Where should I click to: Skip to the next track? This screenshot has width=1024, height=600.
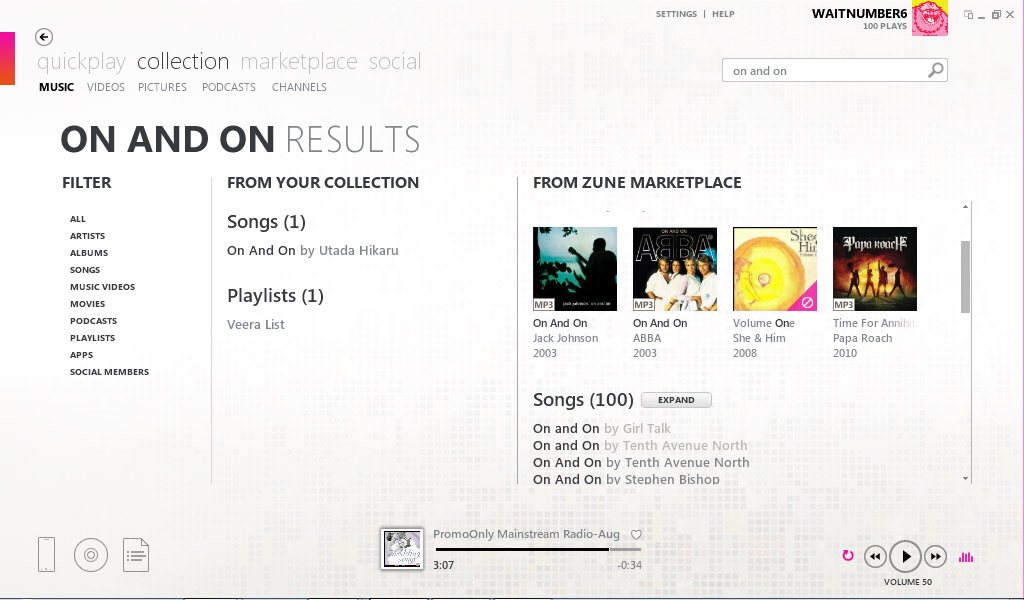click(935, 557)
